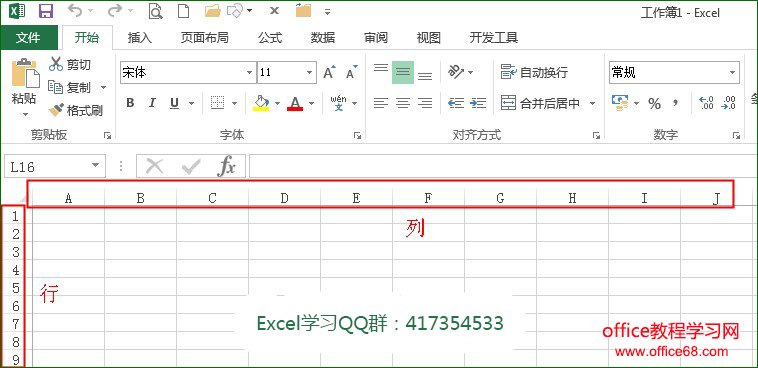Switch to View (视图) tab

(x=429, y=38)
